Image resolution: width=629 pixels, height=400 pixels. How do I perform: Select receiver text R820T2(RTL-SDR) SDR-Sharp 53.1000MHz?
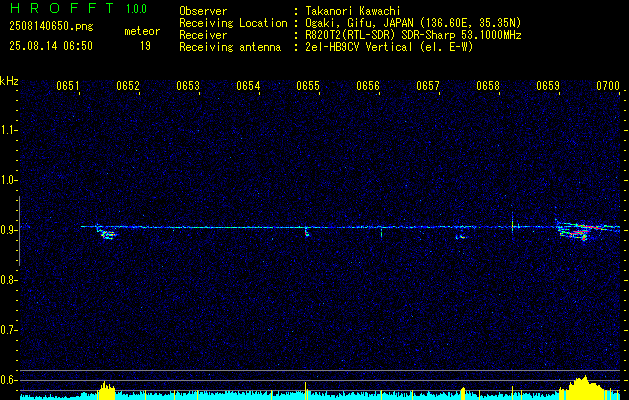pyautogui.click(x=413, y=35)
